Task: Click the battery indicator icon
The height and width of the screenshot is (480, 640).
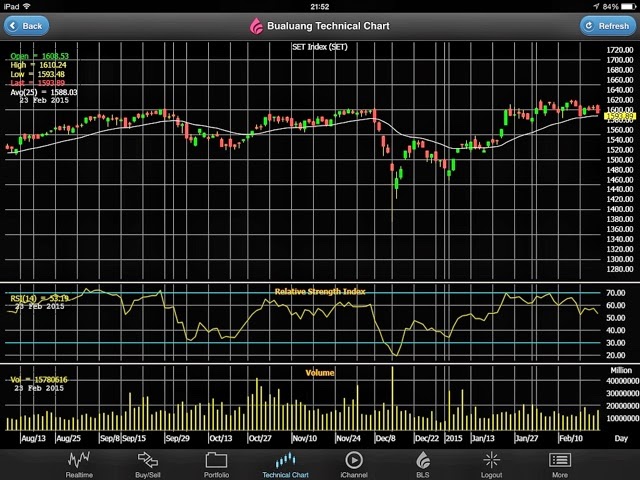Action: coord(628,7)
